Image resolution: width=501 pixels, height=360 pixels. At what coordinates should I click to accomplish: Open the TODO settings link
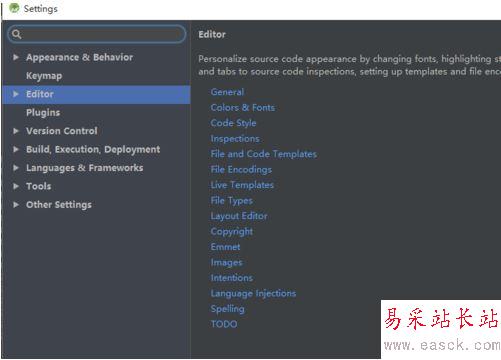224,324
